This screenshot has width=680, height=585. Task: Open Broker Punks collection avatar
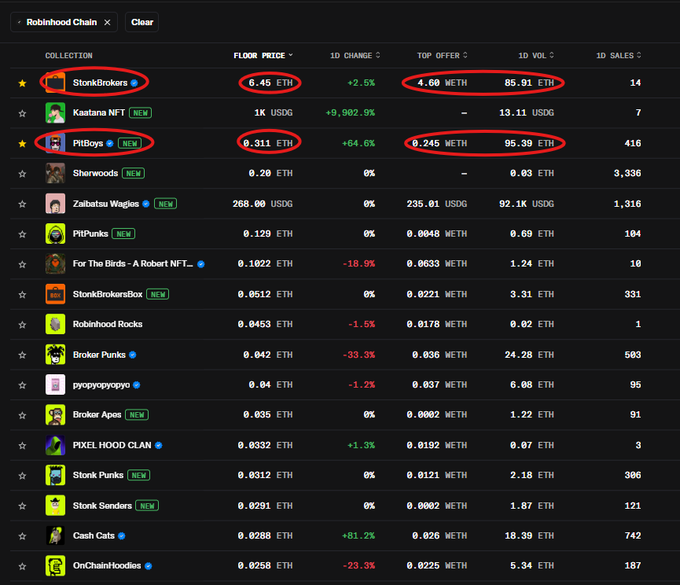point(56,354)
